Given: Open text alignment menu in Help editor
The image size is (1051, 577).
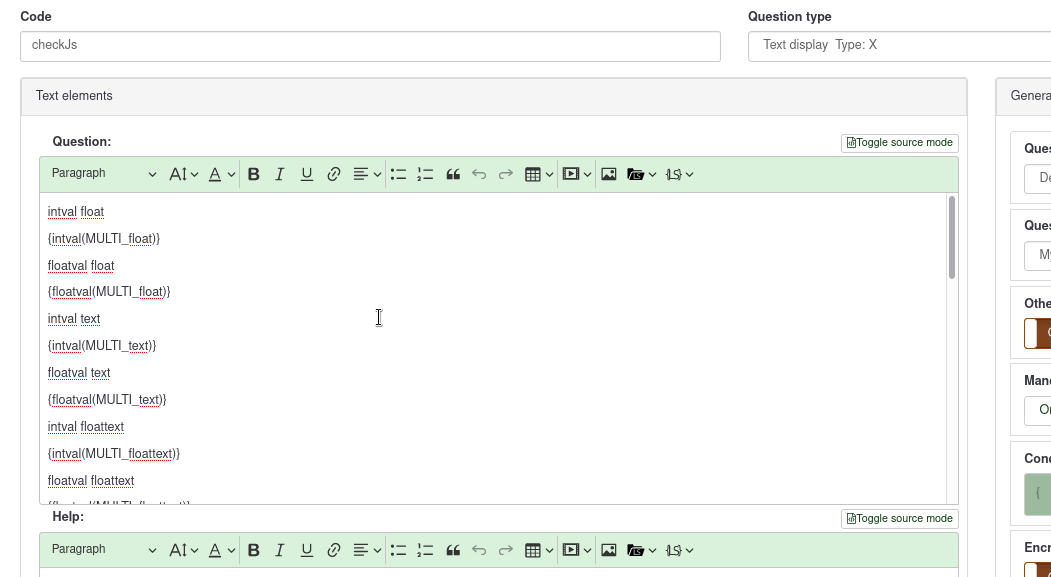Looking at the screenshot, I should tap(367, 550).
